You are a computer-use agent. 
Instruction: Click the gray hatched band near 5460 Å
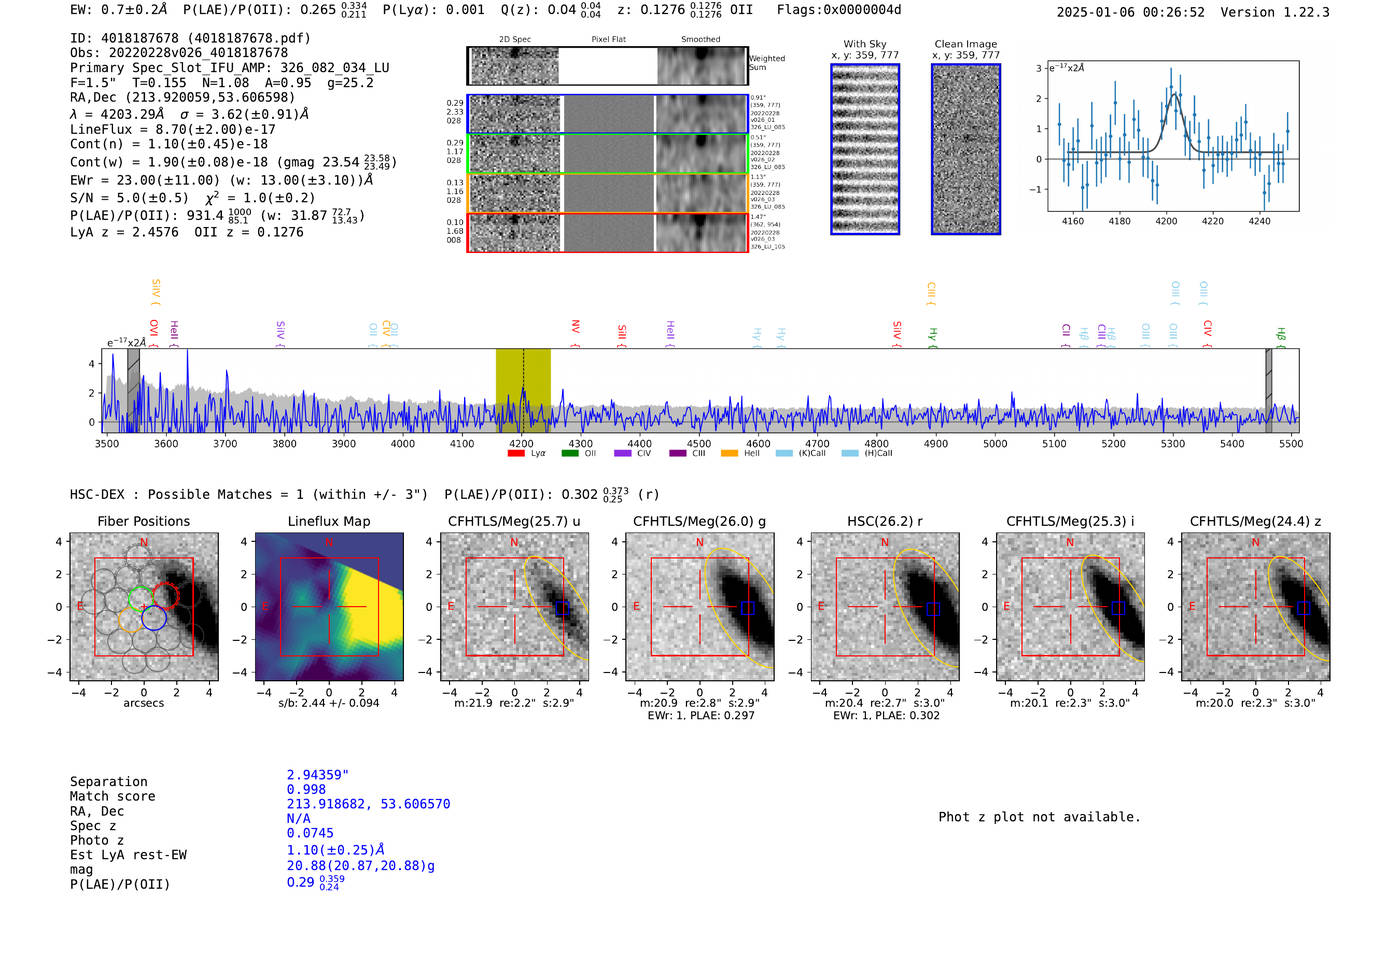tap(1269, 391)
